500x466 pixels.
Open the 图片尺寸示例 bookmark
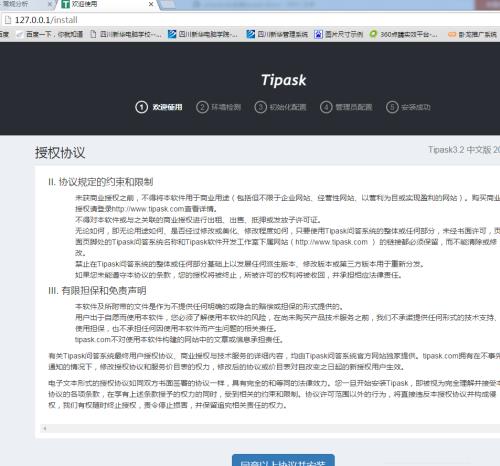tap(339, 34)
